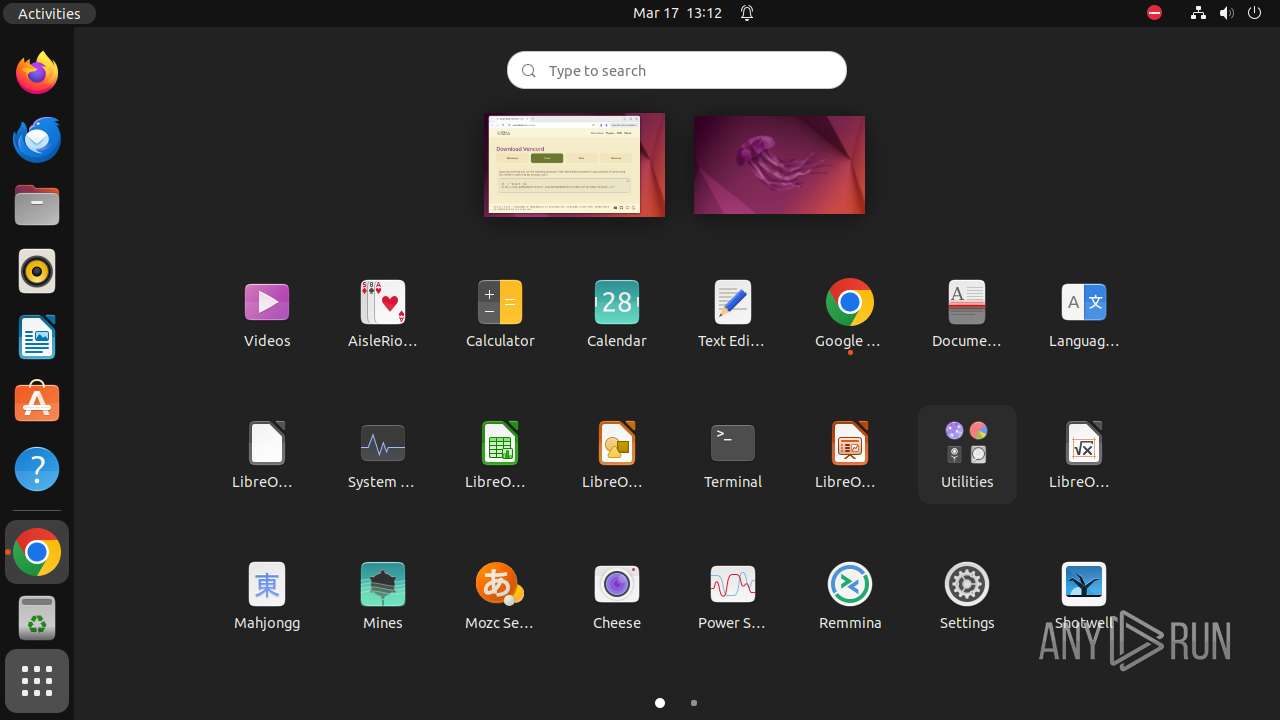Open Firefox from the dock
Screen dimensions: 1280x720
pos(37,73)
